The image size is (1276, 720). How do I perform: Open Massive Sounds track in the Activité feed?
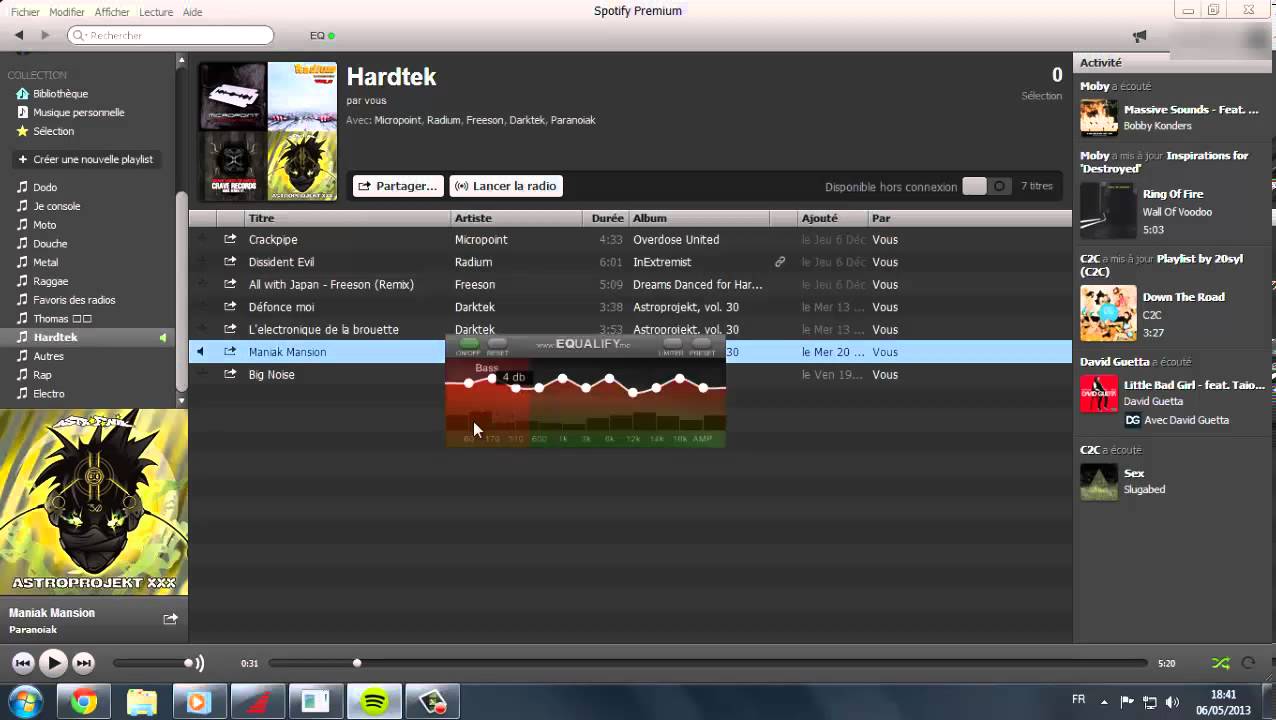pyautogui.click(x=1191, y=110)
